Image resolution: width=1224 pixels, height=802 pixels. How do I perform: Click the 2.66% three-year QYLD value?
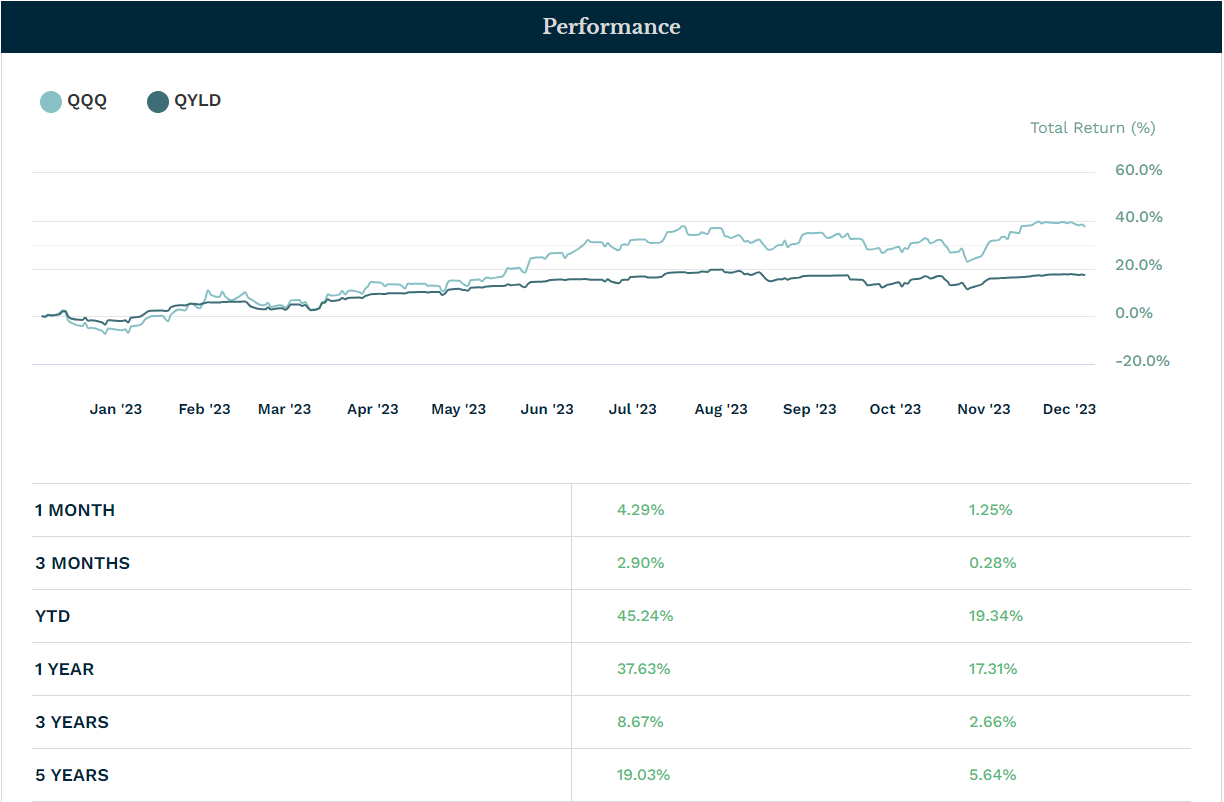click(993, 722)
